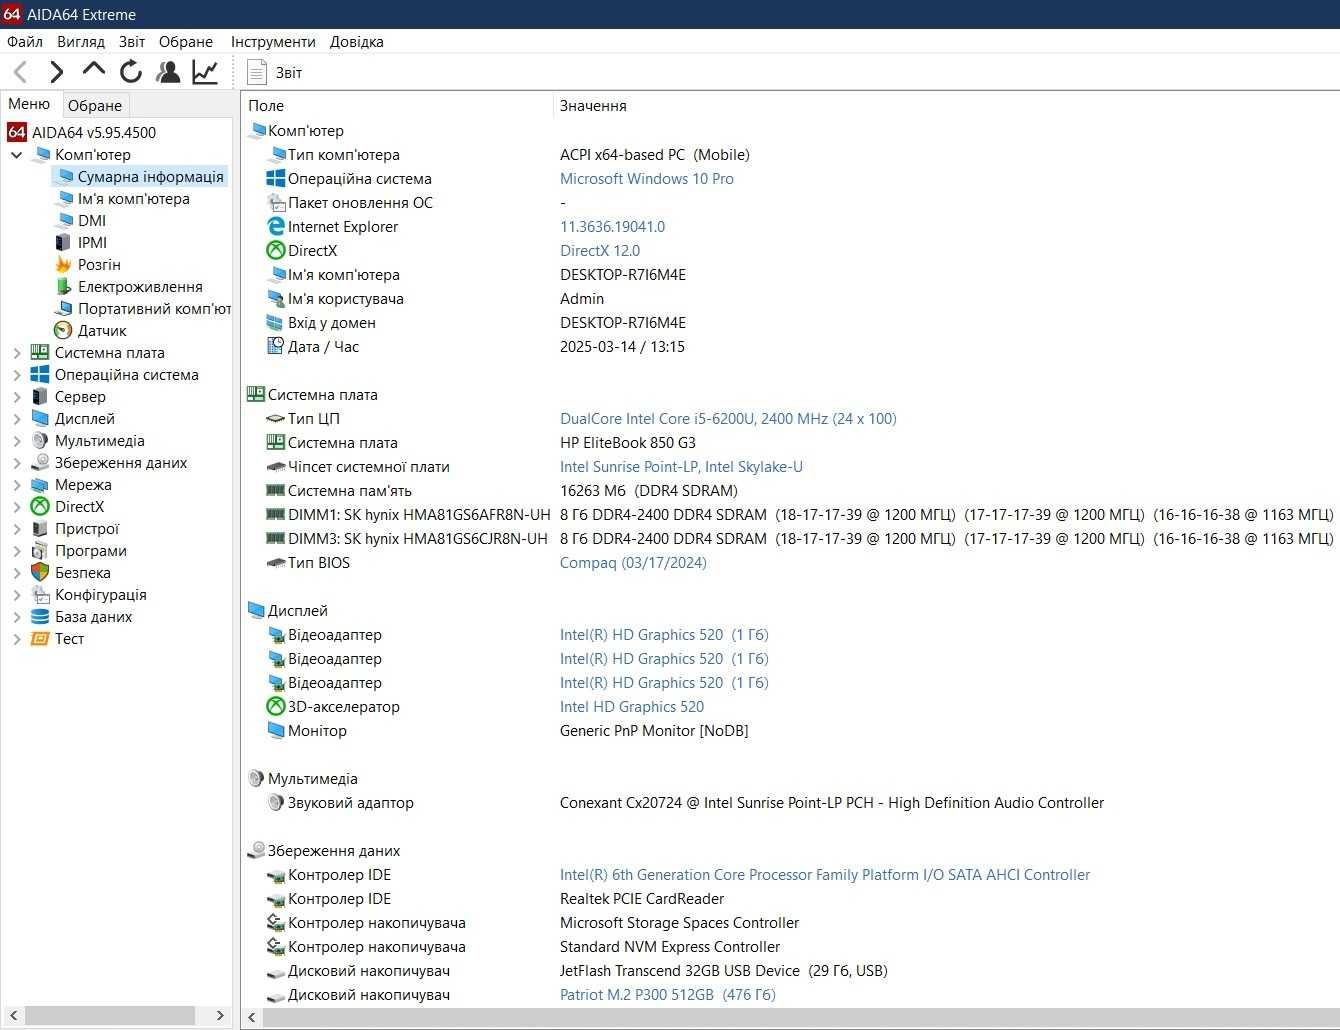Screen dimensions: 1340x1030
Task: Go up one level with the Up arrow
Action: coord(94,70)
